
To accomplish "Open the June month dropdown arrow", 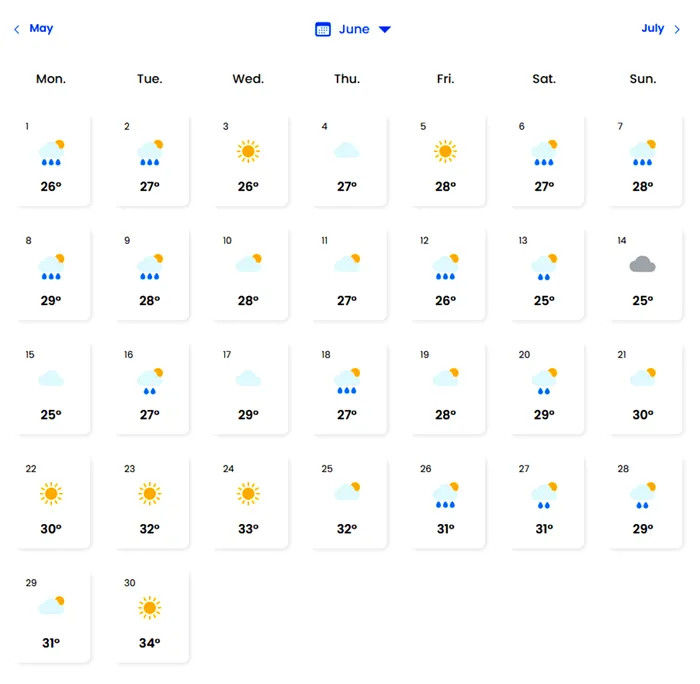I will [x=385, y=29].
